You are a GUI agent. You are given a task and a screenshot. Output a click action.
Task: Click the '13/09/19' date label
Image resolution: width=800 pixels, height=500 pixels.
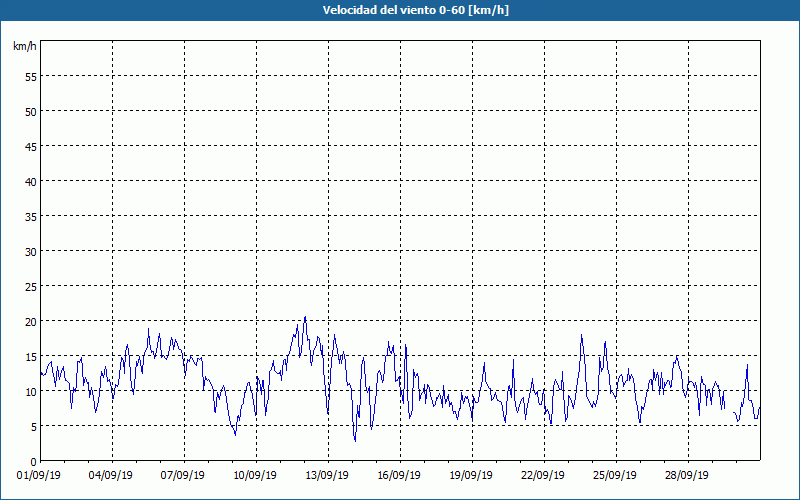point(327,476)
